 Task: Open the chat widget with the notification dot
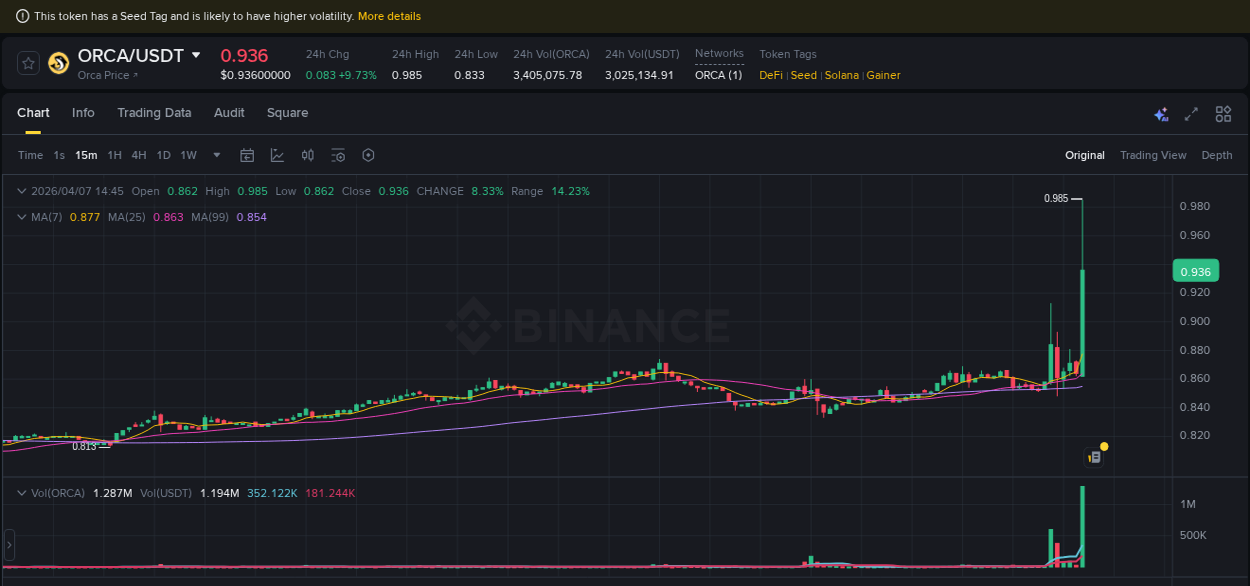[1094, 456]
